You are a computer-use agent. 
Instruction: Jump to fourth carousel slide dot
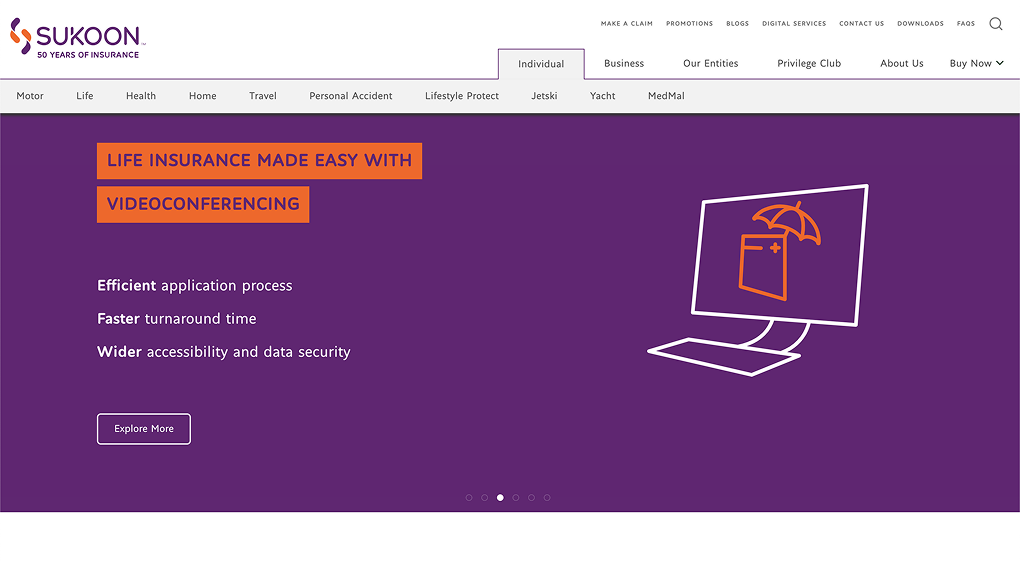[x=516, y=498]
